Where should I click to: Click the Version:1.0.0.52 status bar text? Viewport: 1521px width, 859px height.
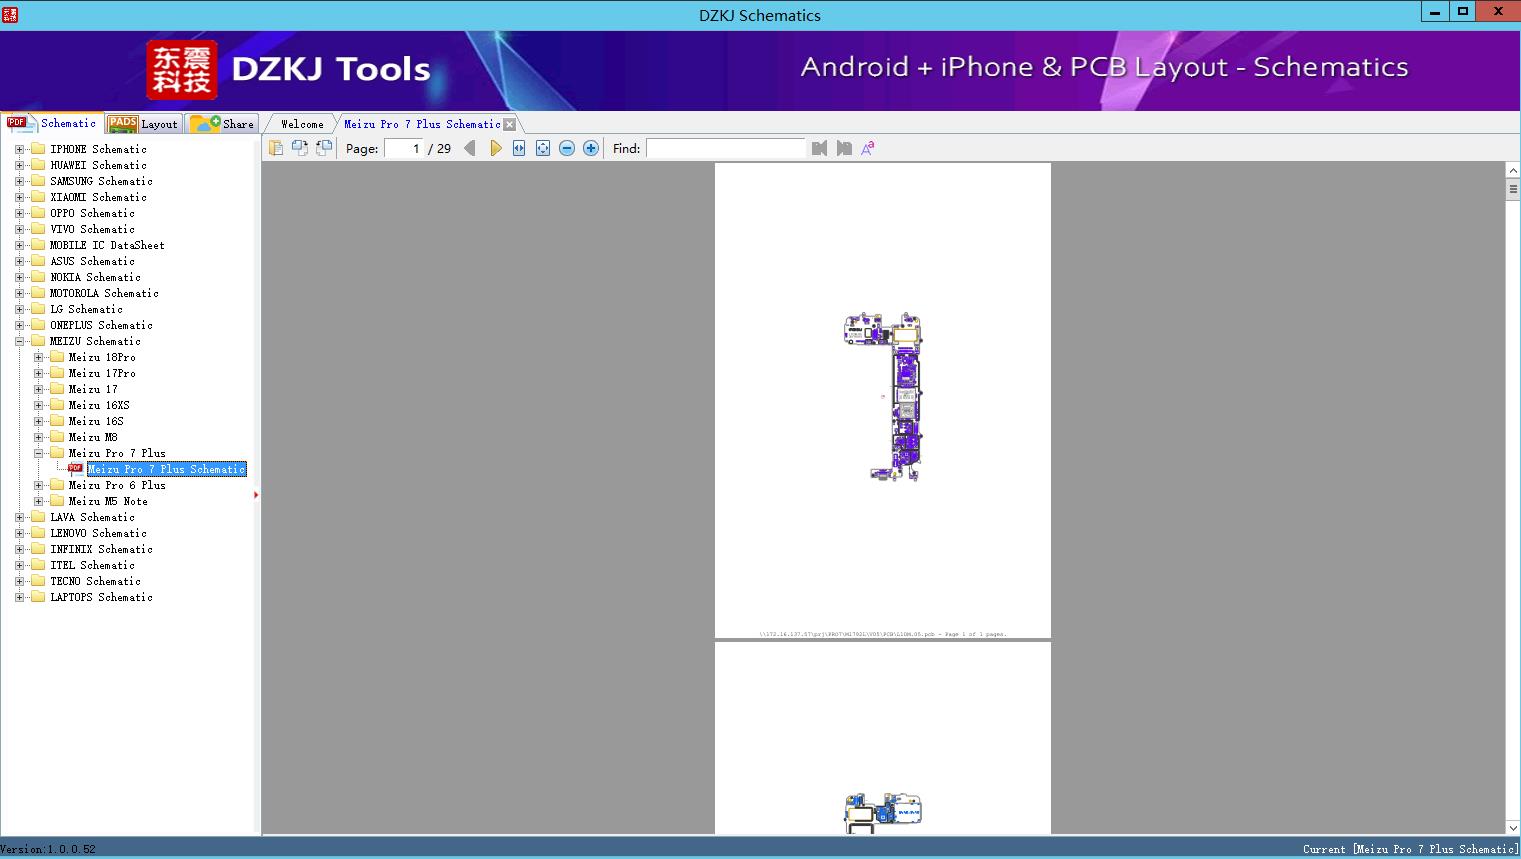(x=48, y=849)
